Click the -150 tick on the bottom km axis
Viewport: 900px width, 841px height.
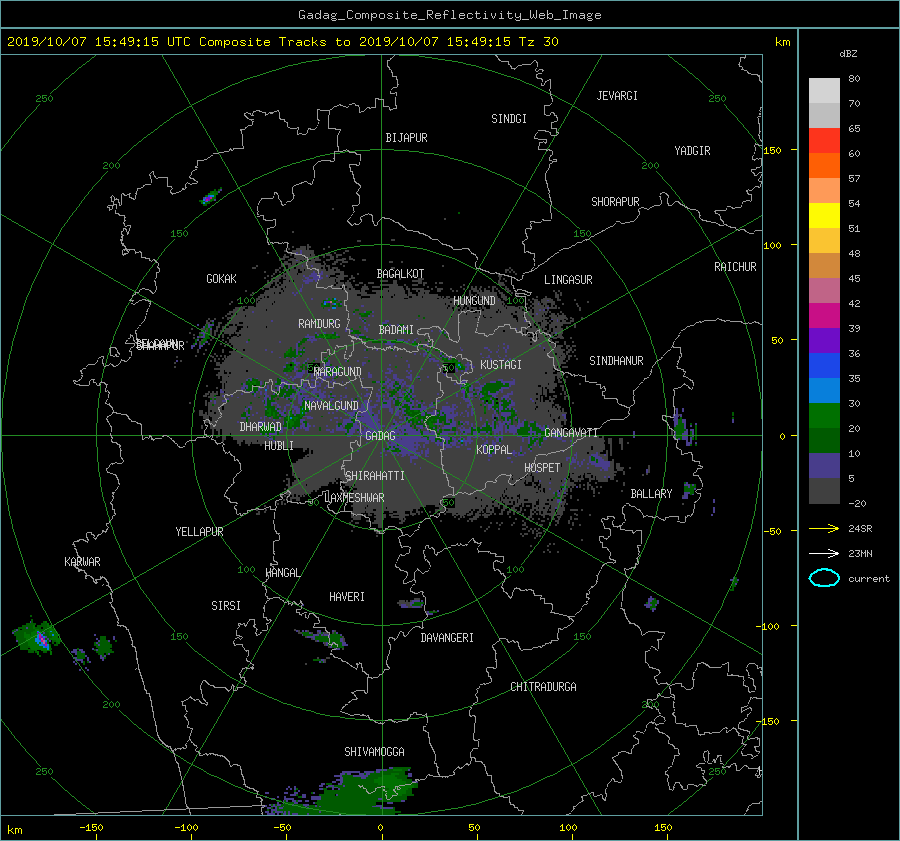click(91, 828)
